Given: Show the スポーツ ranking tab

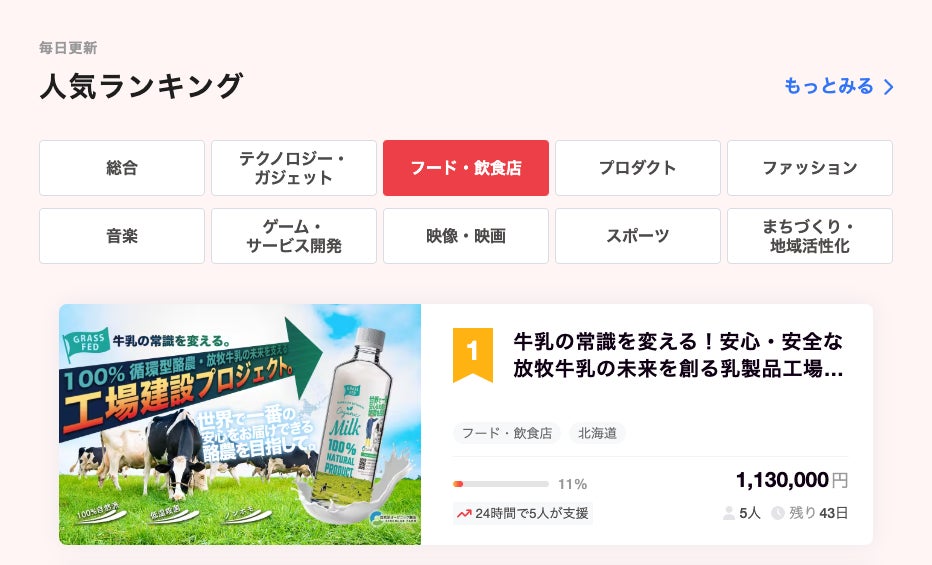Looking at the screenshot, I should tap(638, 236).
